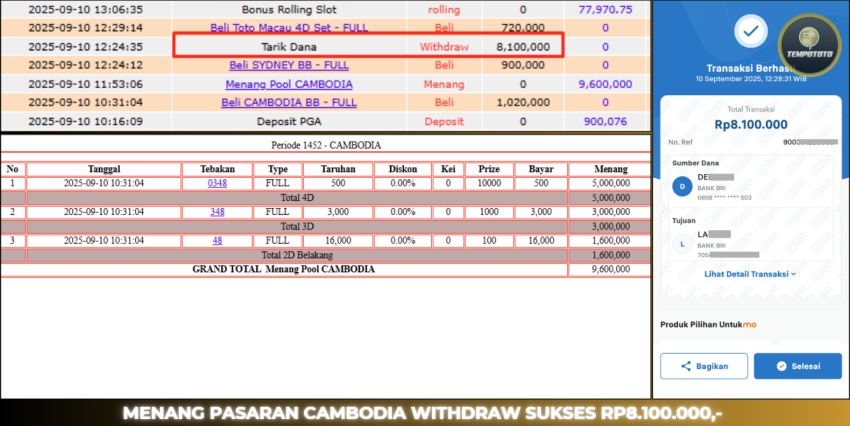Open the 348 tebakan link
Screen dimensions: 850x426
point(217,212)
